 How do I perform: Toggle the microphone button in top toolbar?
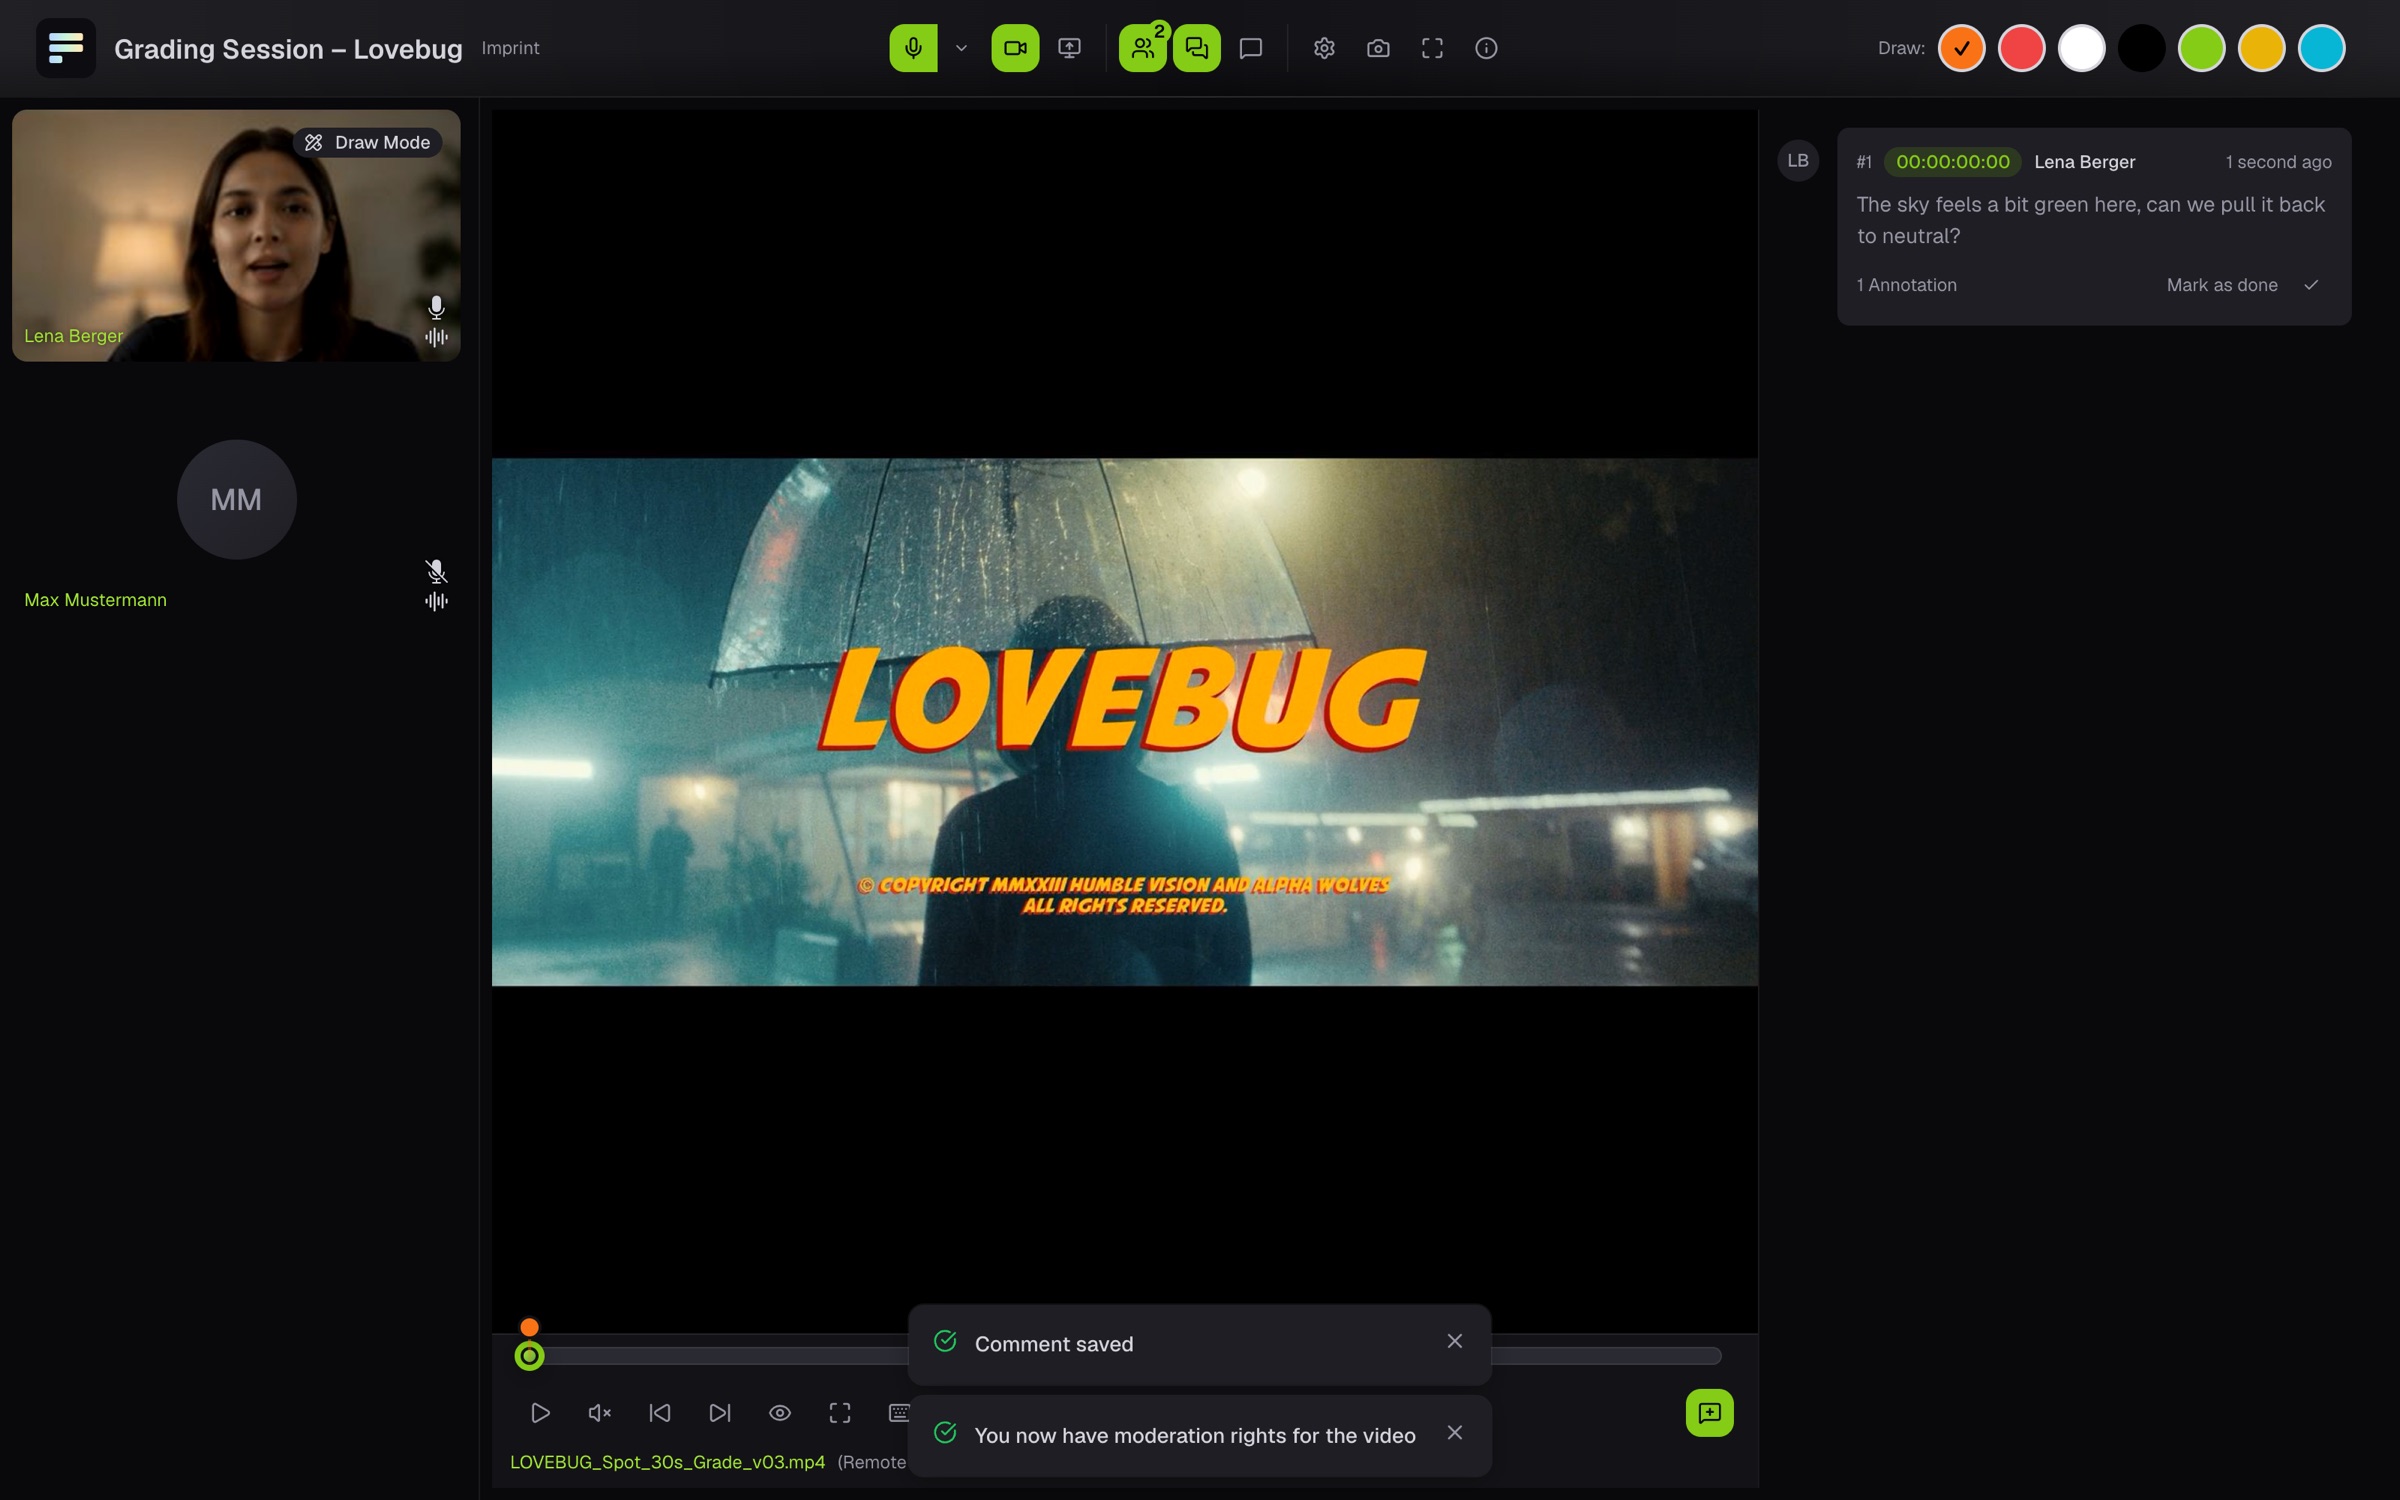point(913,48)
